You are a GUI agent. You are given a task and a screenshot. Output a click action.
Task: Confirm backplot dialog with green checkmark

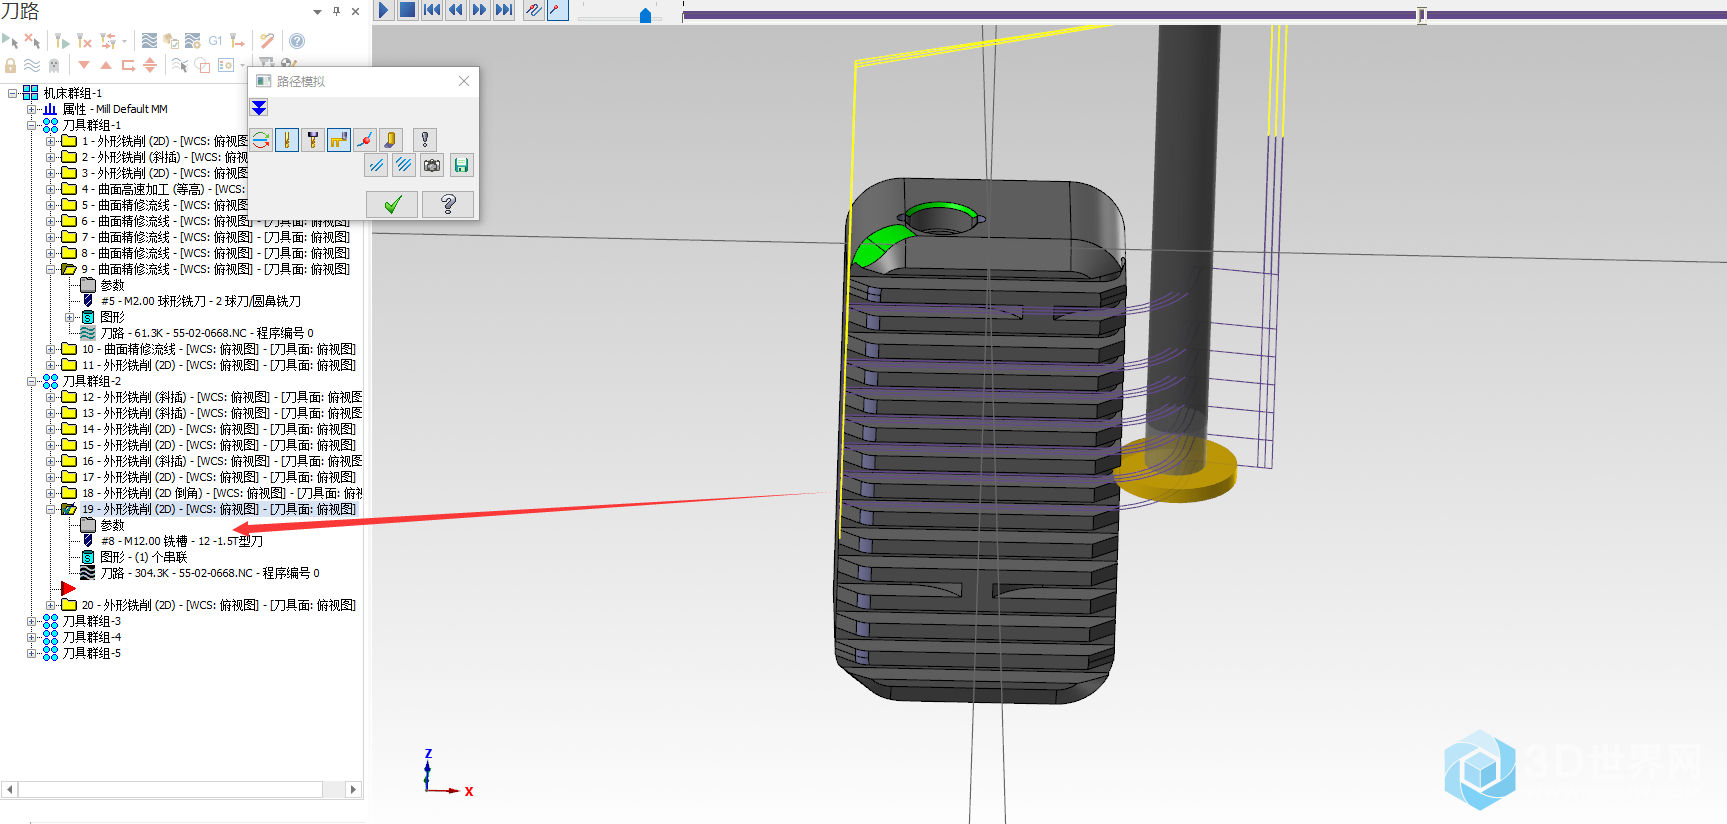point(393,204)
